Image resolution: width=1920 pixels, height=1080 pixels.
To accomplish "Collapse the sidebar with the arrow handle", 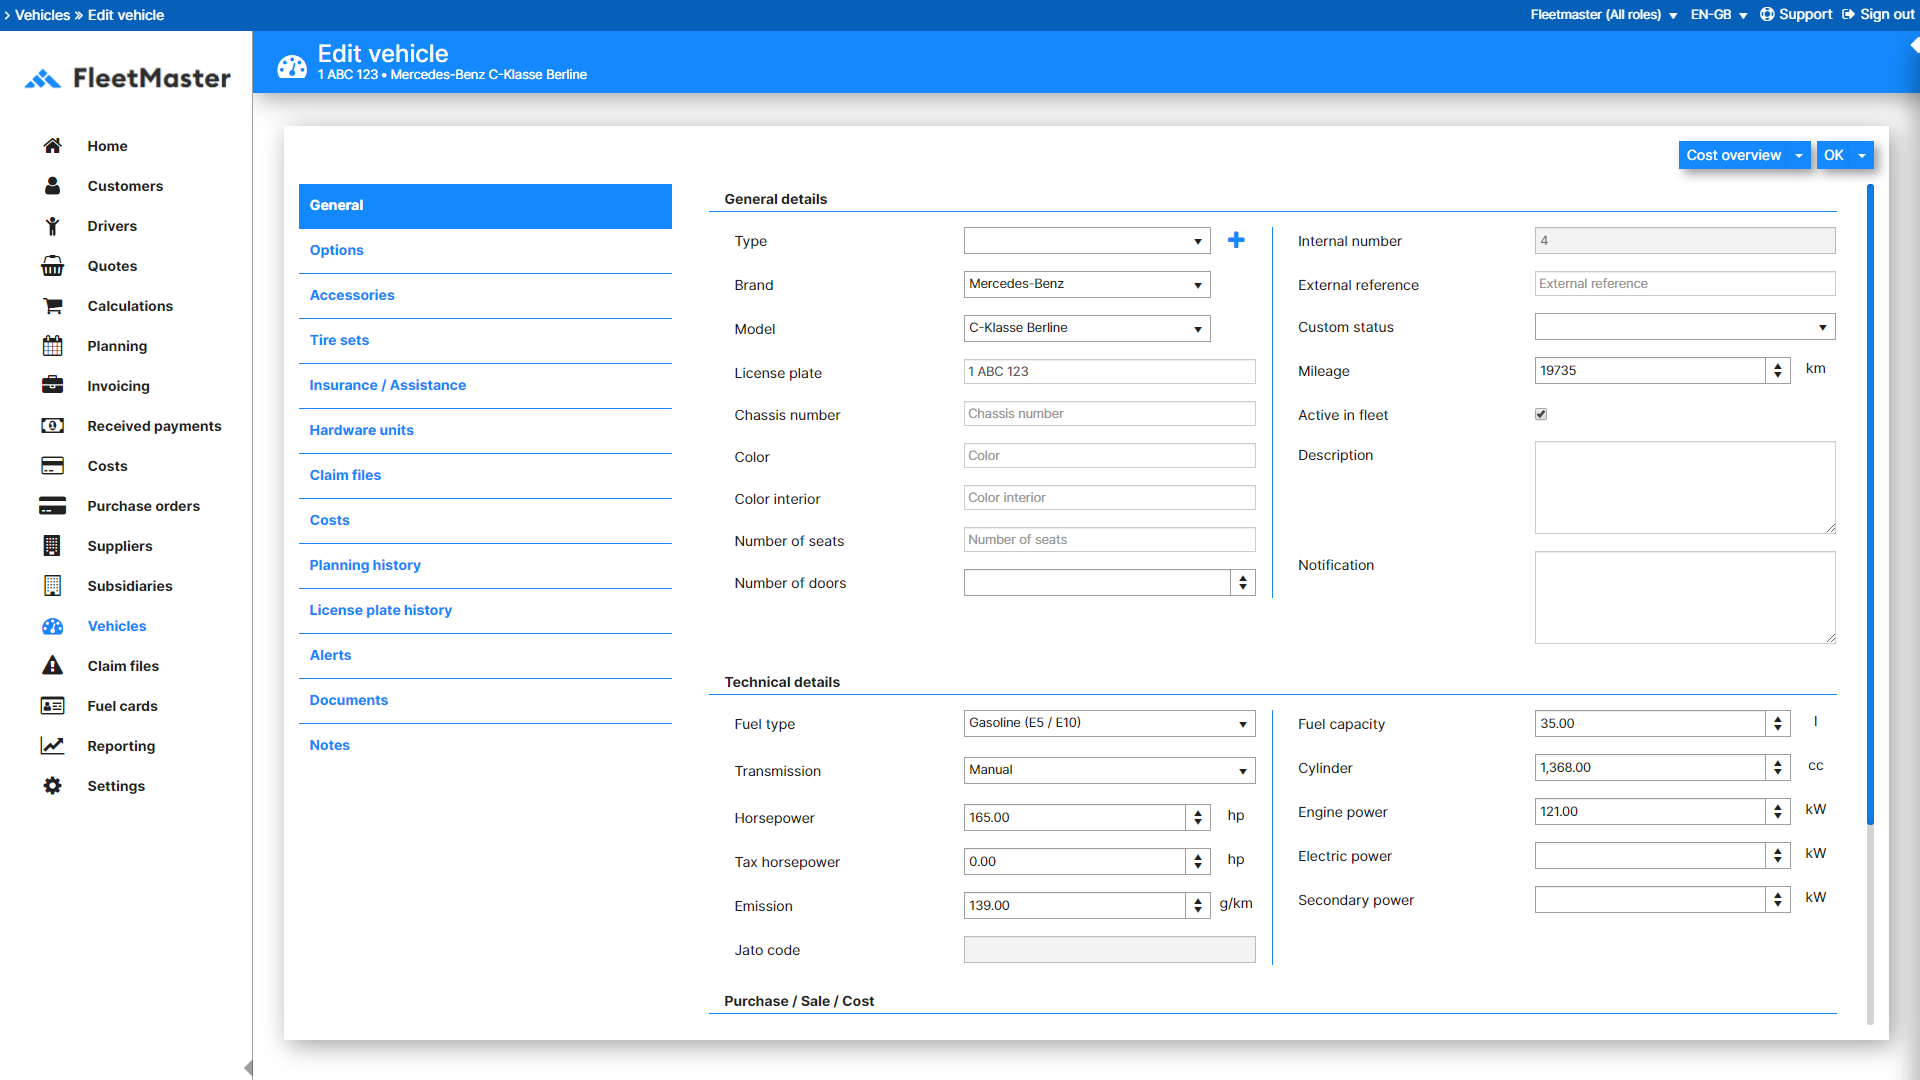I will click(248, 1068).
